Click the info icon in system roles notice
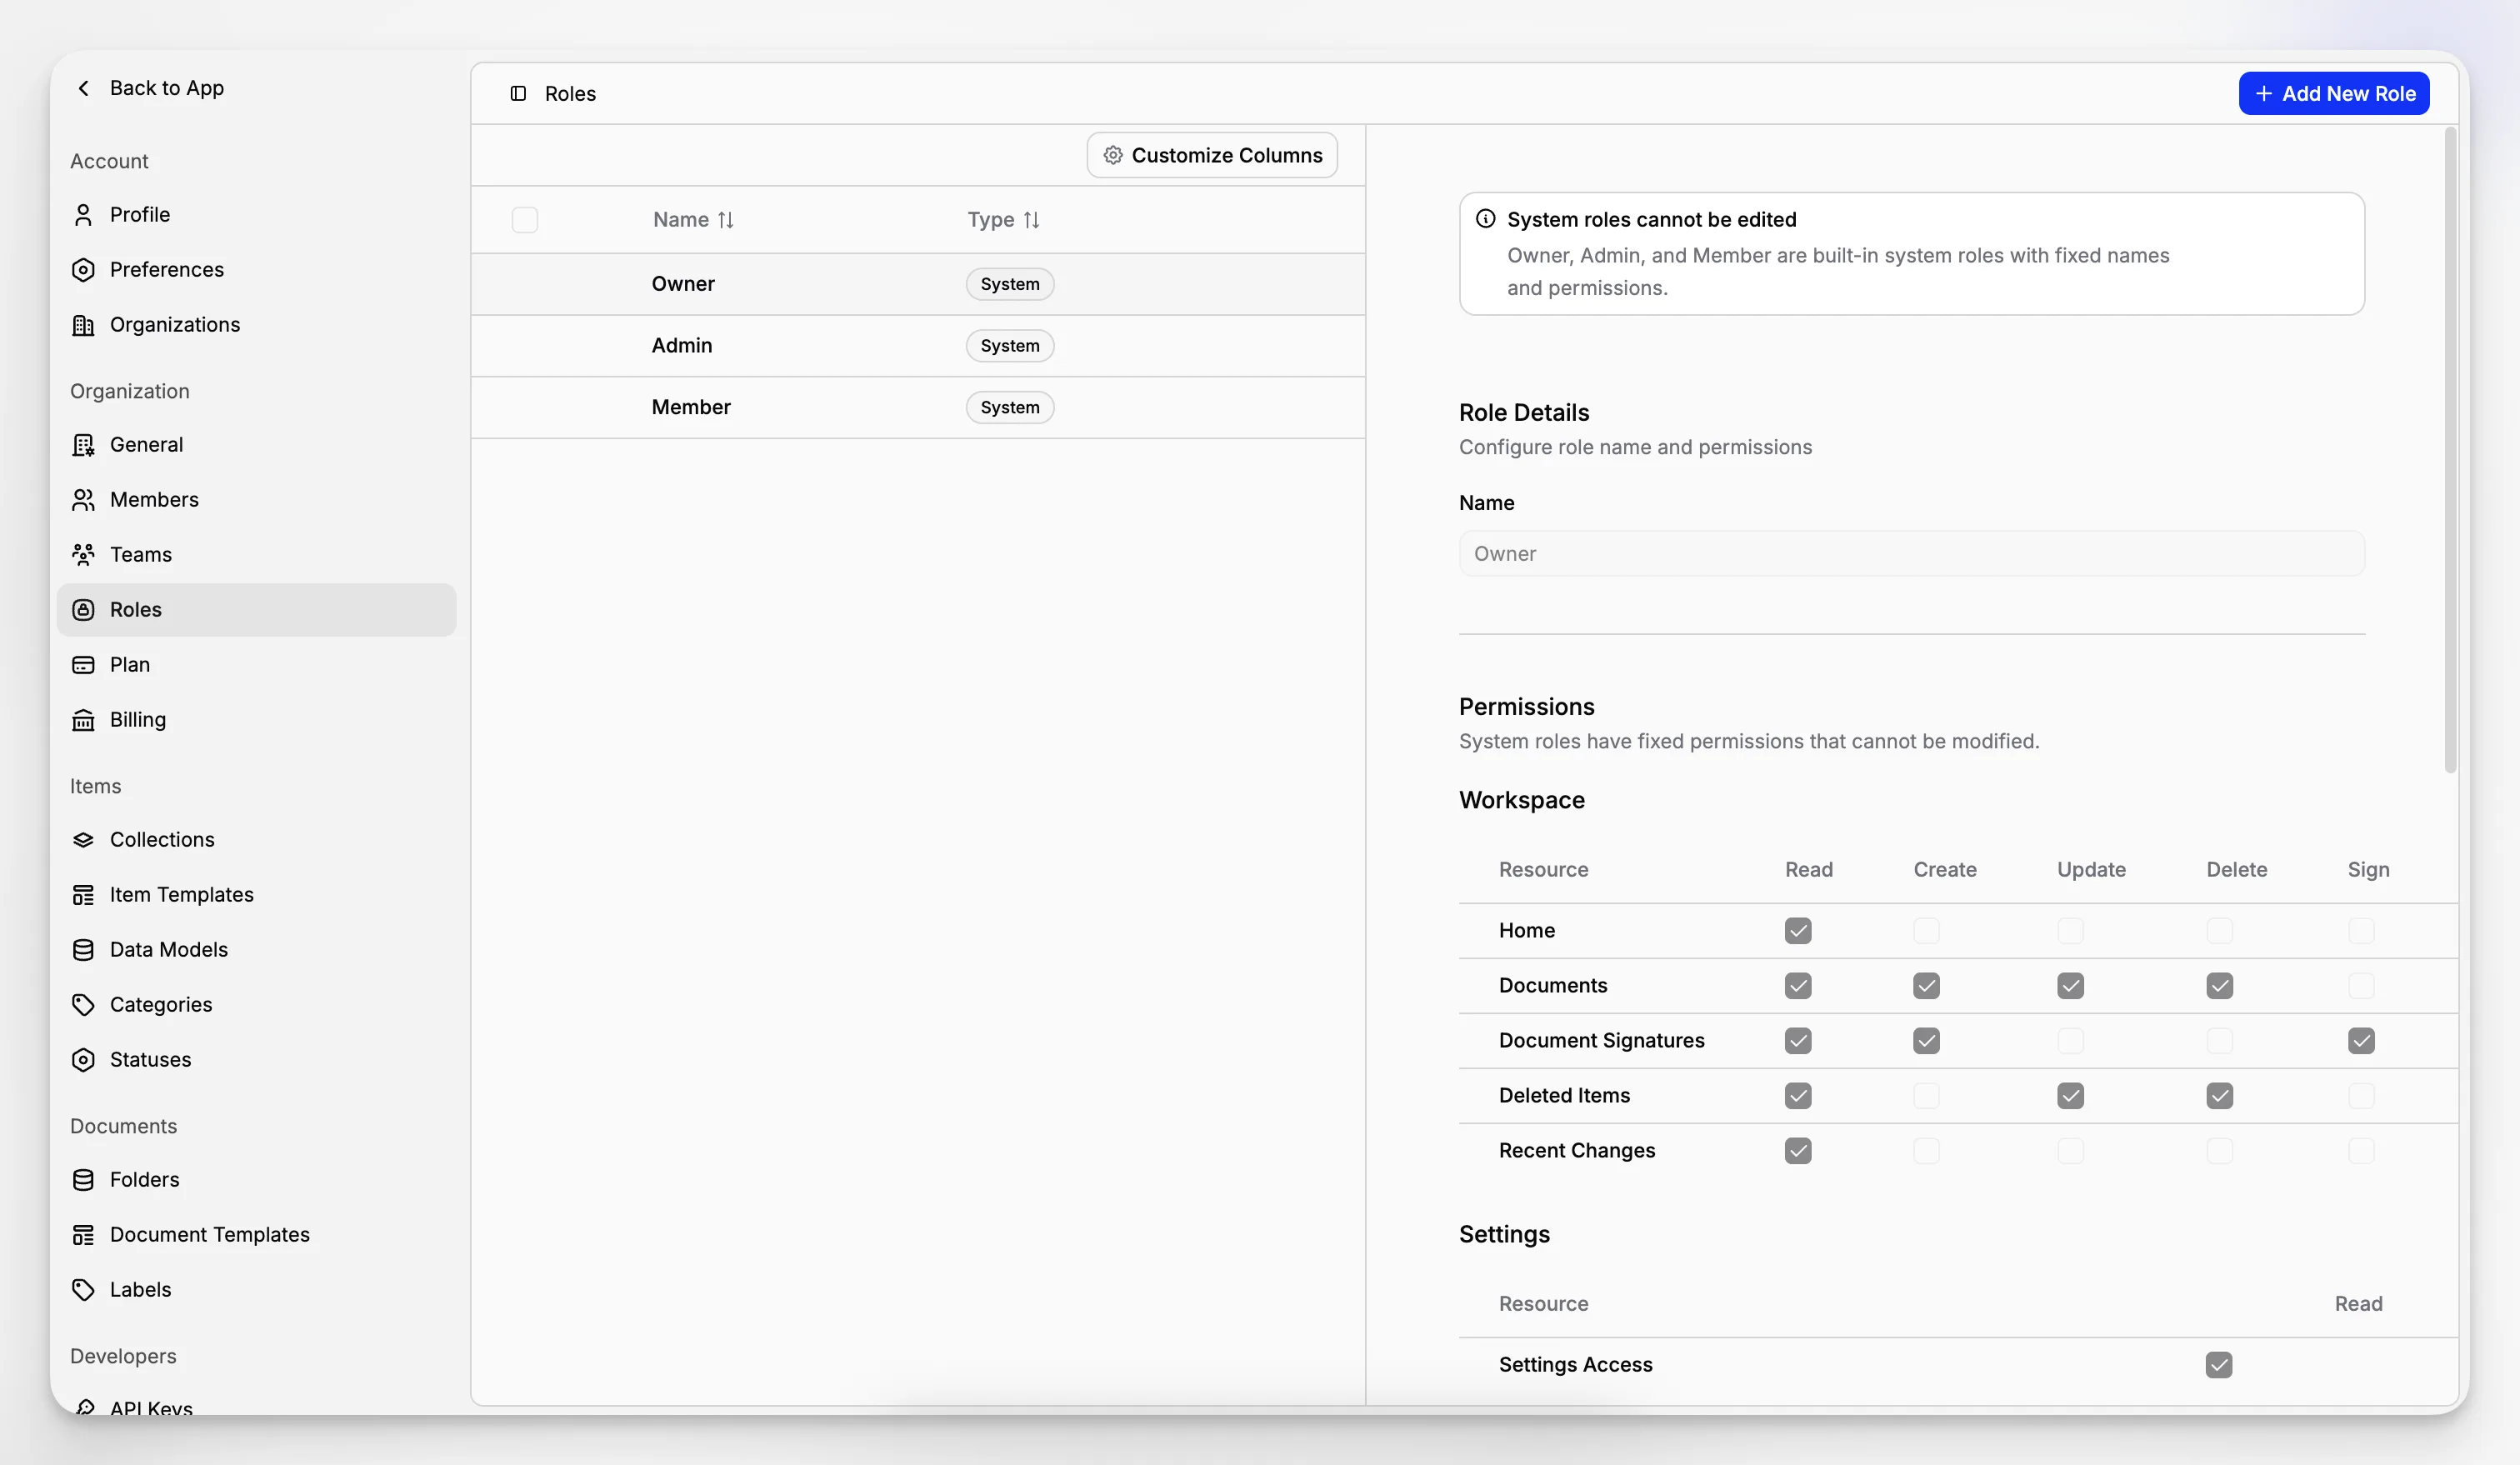The image size is (2520, 1465). (x=1486, y=219)
